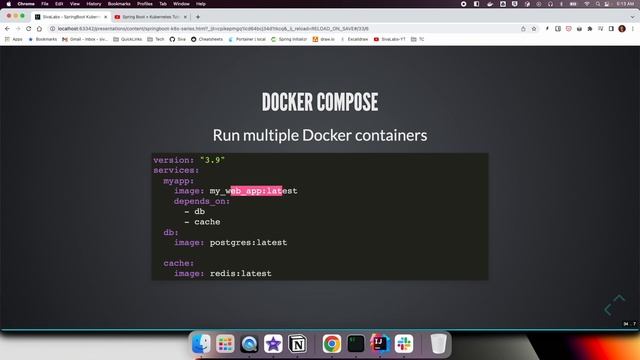Open the Chrome profile avatar
This screenshot has height=360, width=640.
(622, 29)
